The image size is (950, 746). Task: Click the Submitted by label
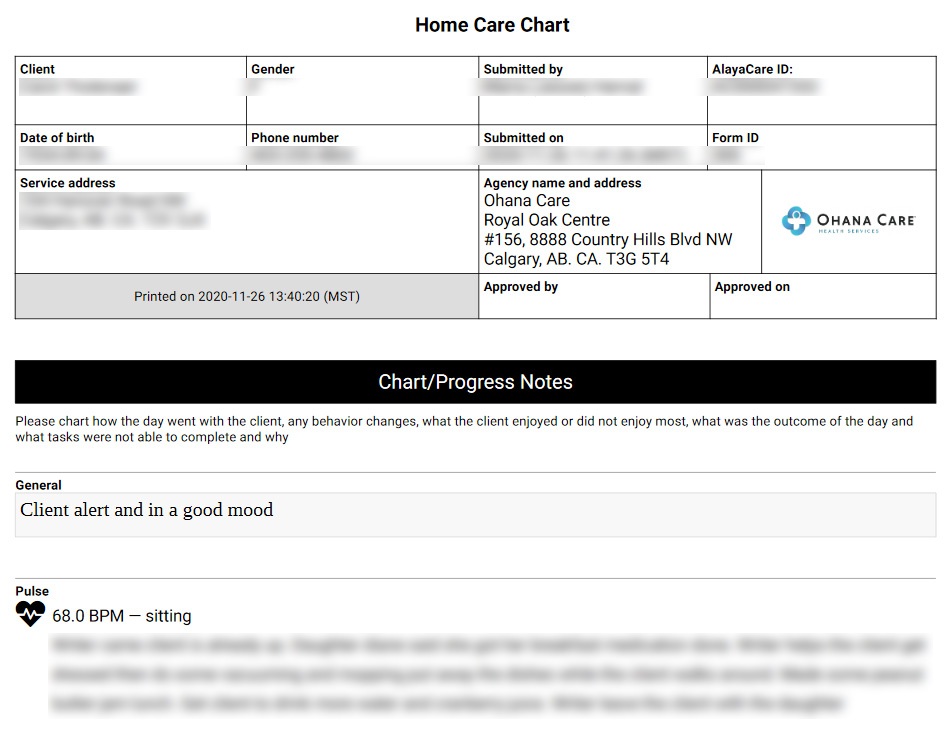coord(523,69)
